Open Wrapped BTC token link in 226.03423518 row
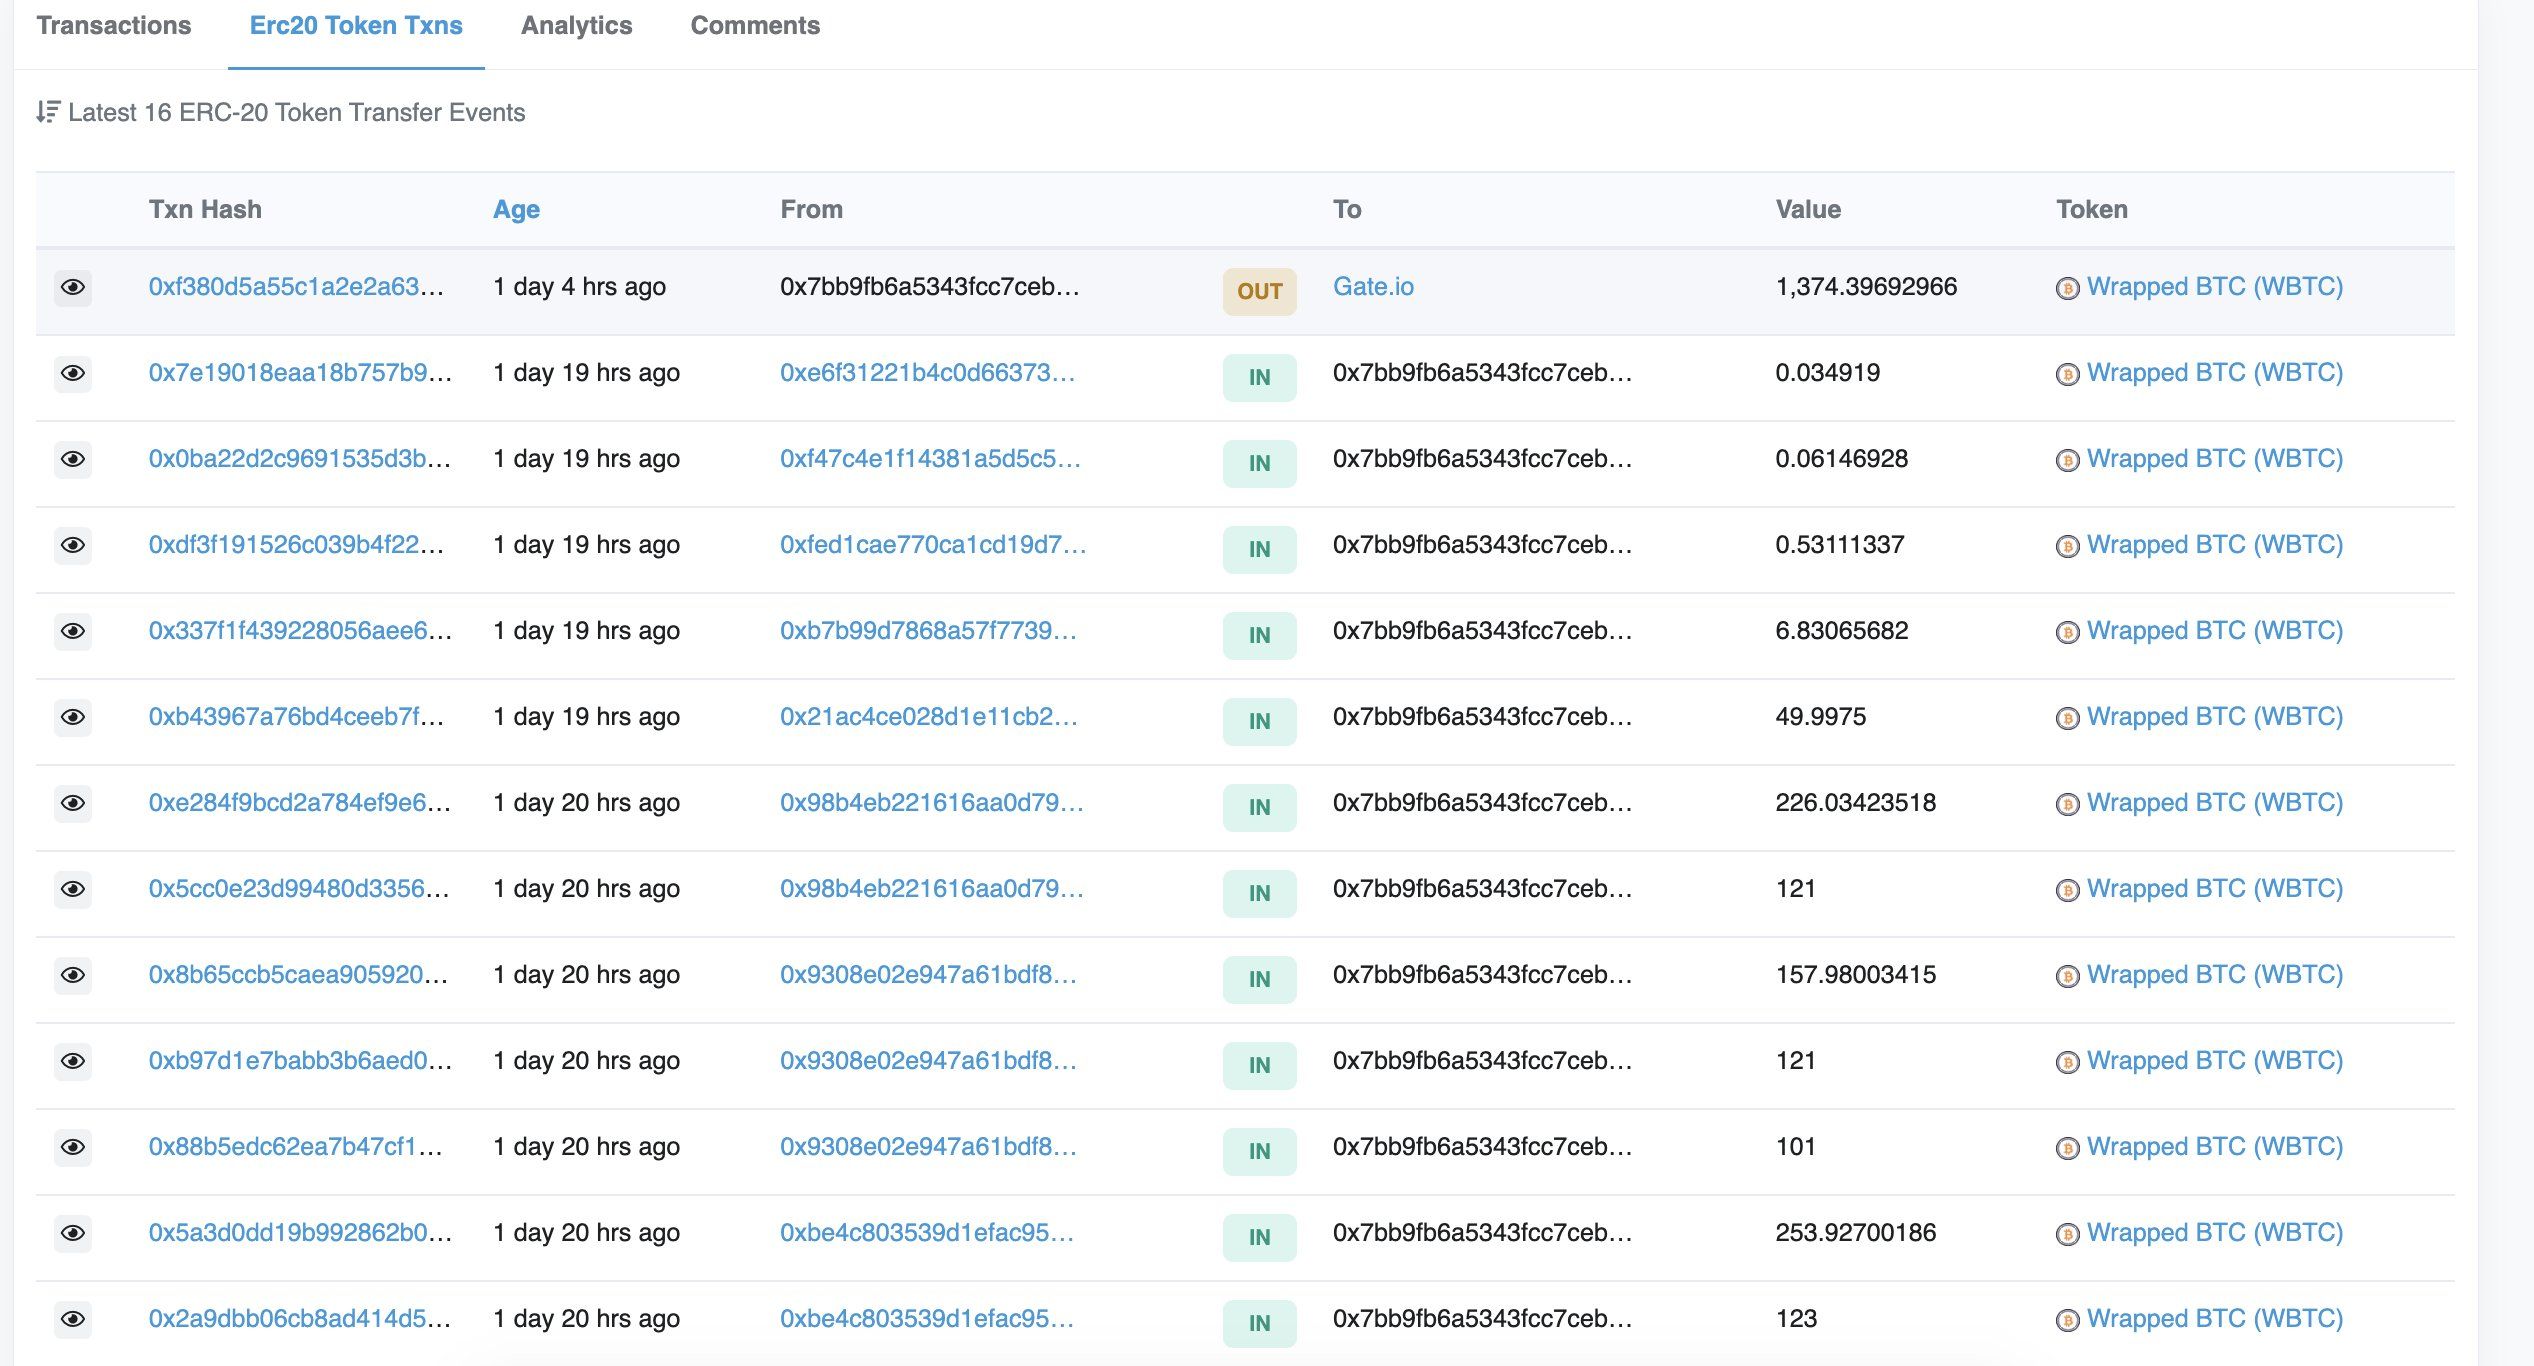This screenshot has width=2534, height=1366. [2214, 803]
